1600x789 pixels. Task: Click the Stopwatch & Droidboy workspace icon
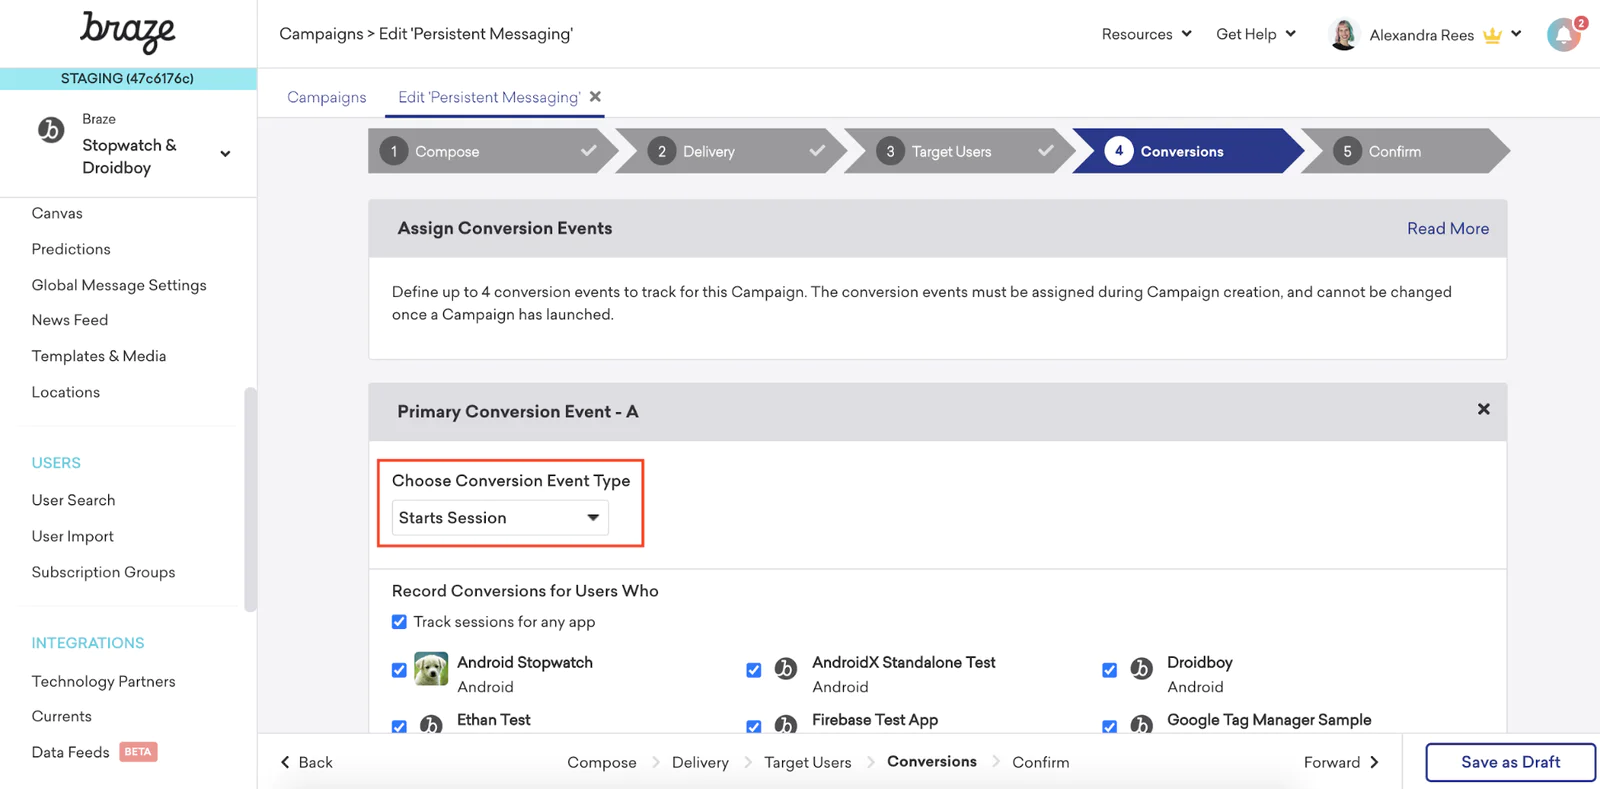tap(51, 130)
